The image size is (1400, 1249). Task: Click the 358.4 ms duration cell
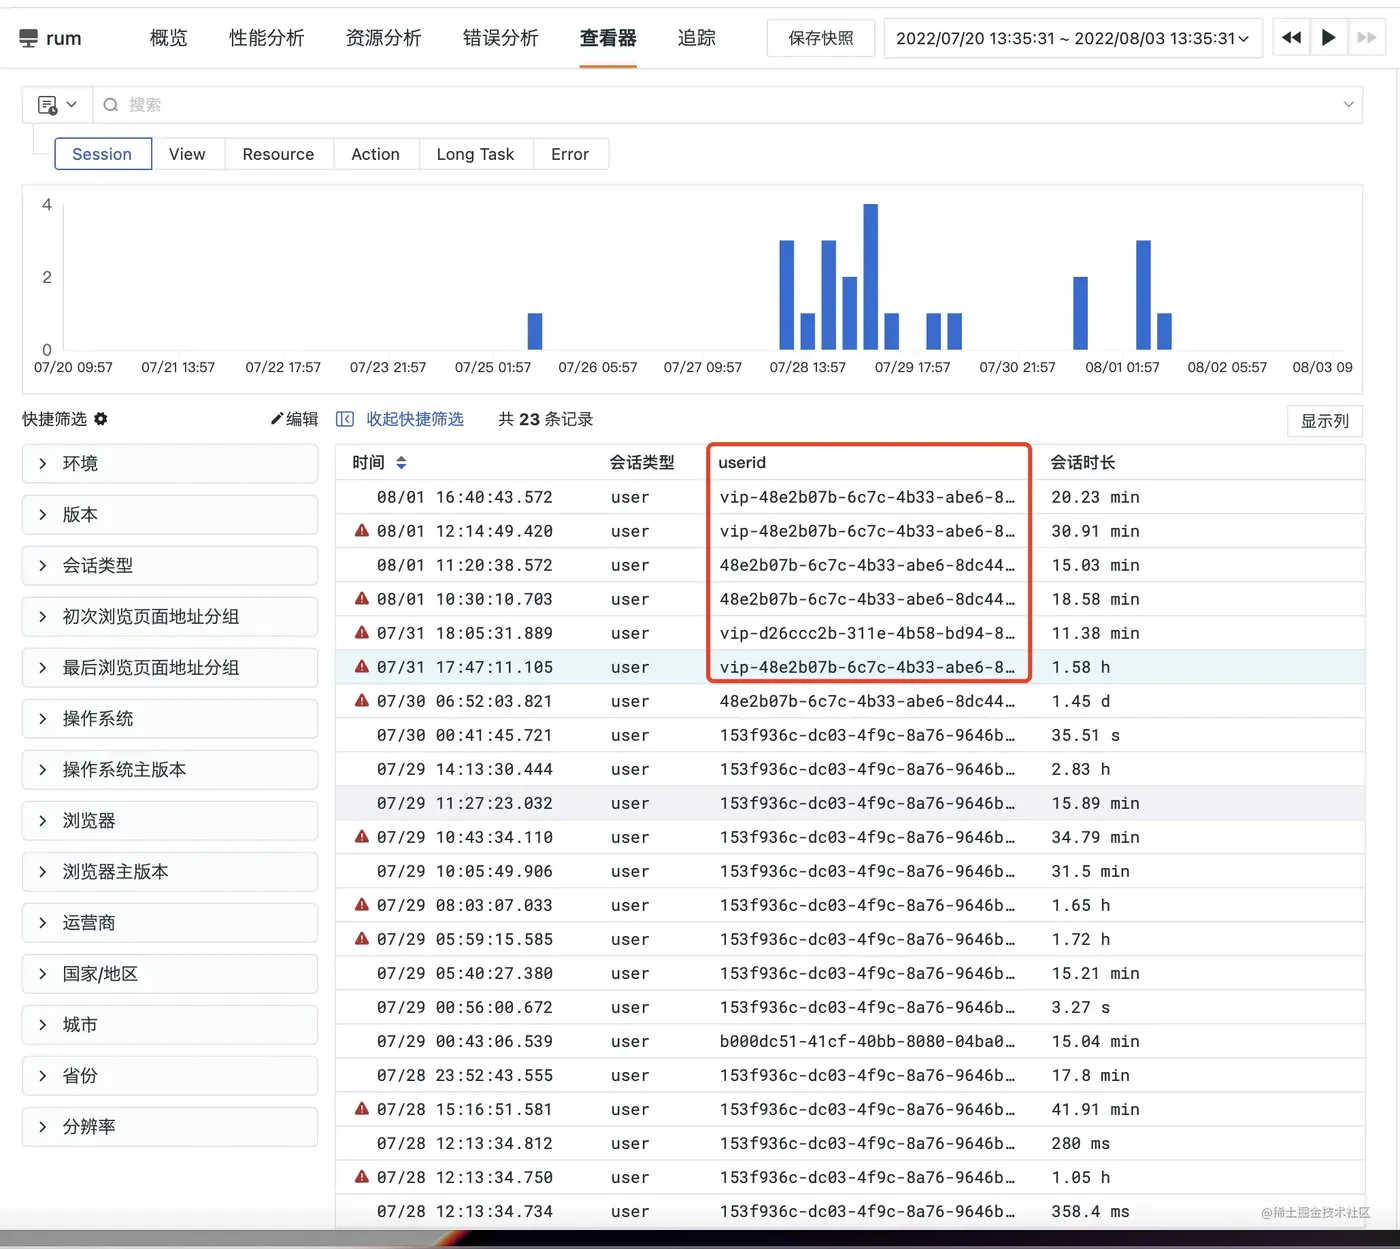1090,1211
